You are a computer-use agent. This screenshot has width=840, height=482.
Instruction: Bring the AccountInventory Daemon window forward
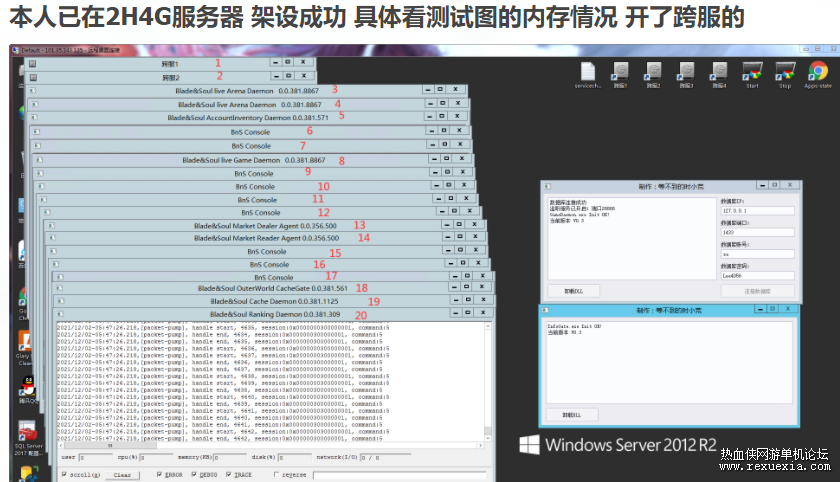248,117
